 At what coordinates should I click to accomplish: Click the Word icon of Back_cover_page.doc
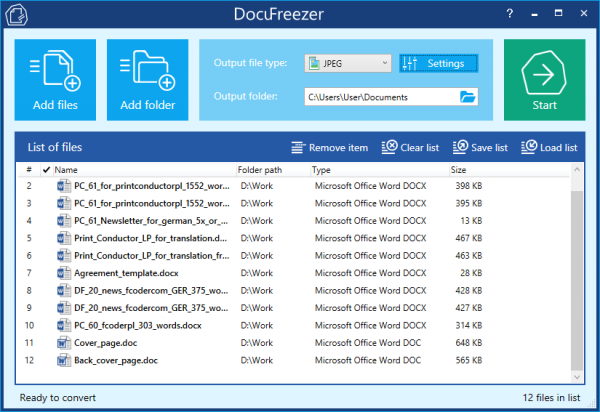click(64, 360)
